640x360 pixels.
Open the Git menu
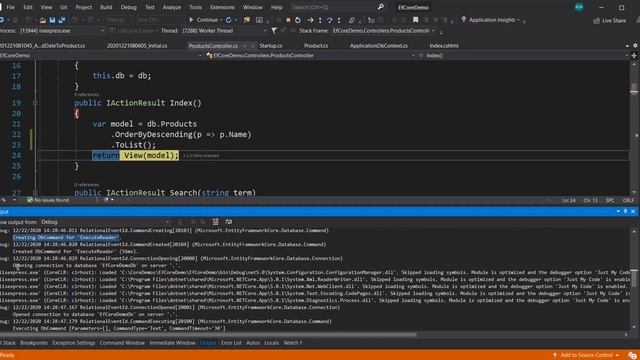click(x=64, y=7)
